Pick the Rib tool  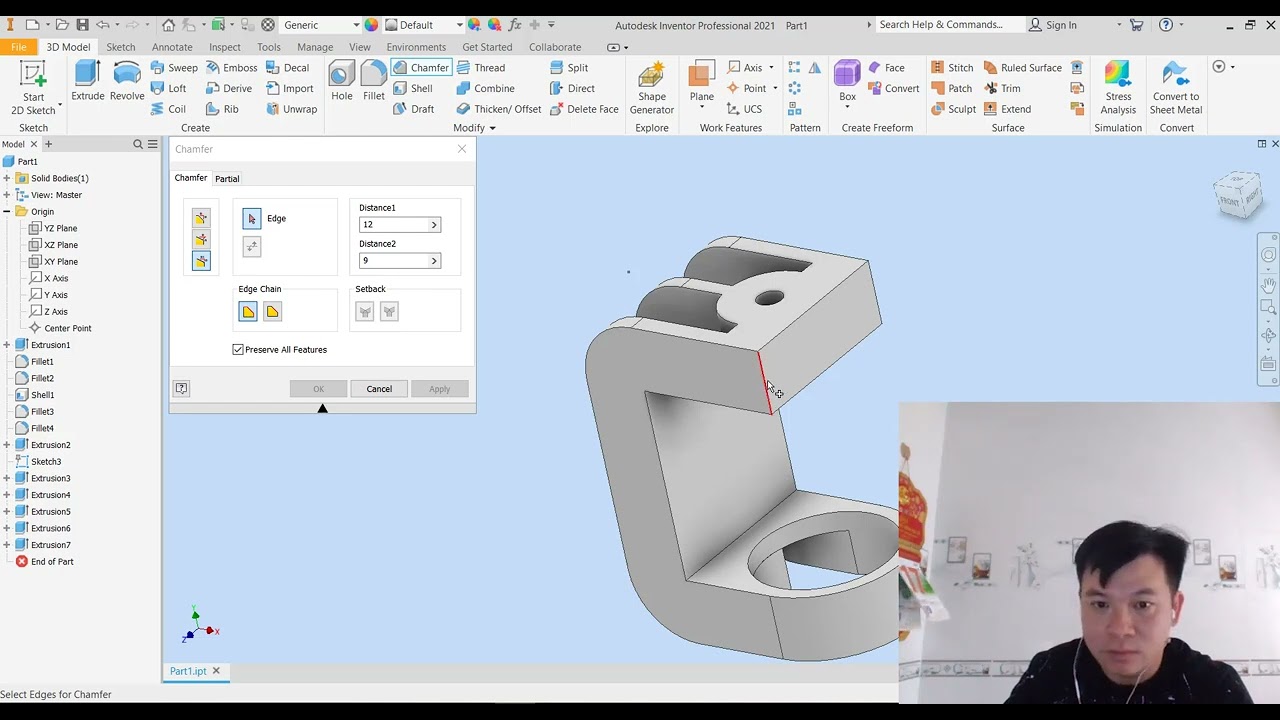(222, 109)
